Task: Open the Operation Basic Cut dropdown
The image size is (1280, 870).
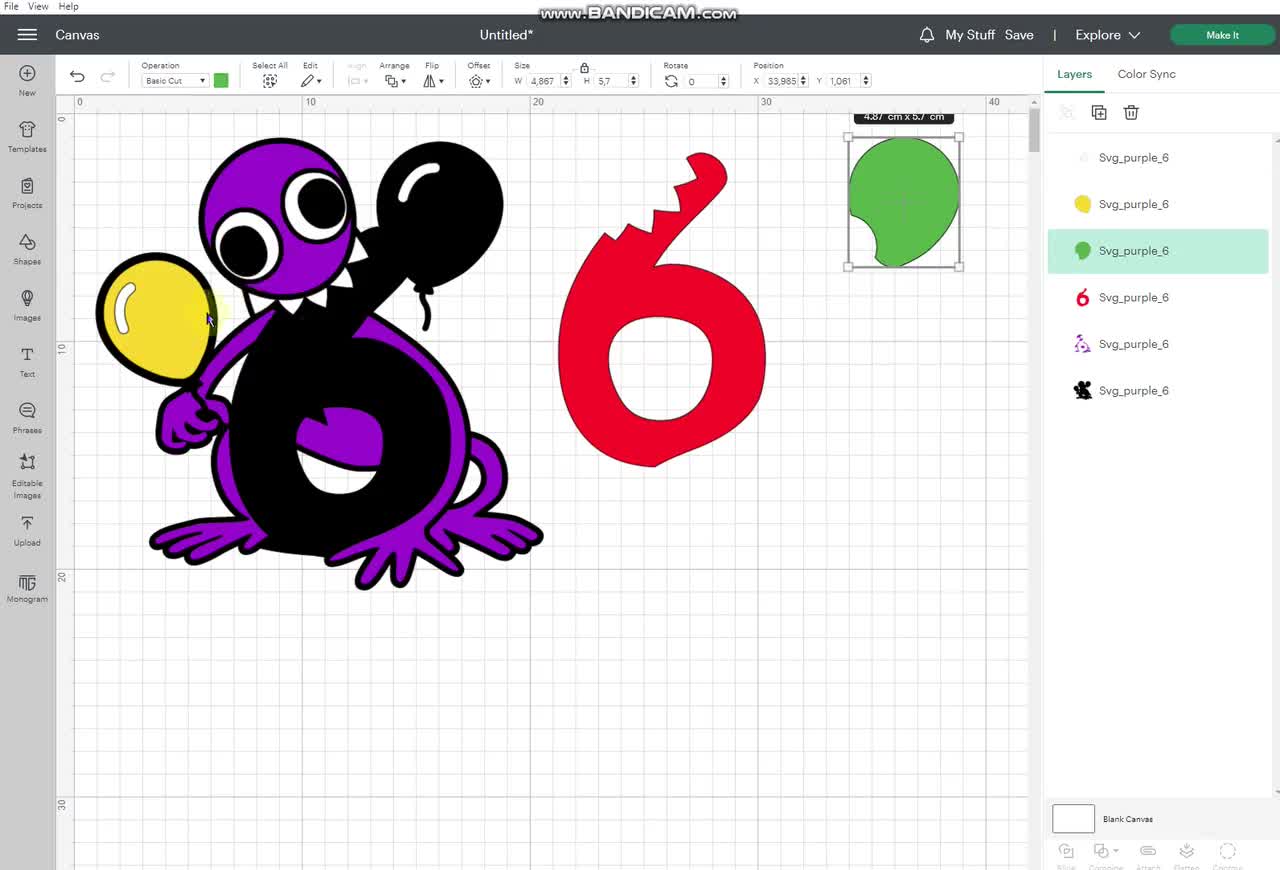Action: click(175, 81)
